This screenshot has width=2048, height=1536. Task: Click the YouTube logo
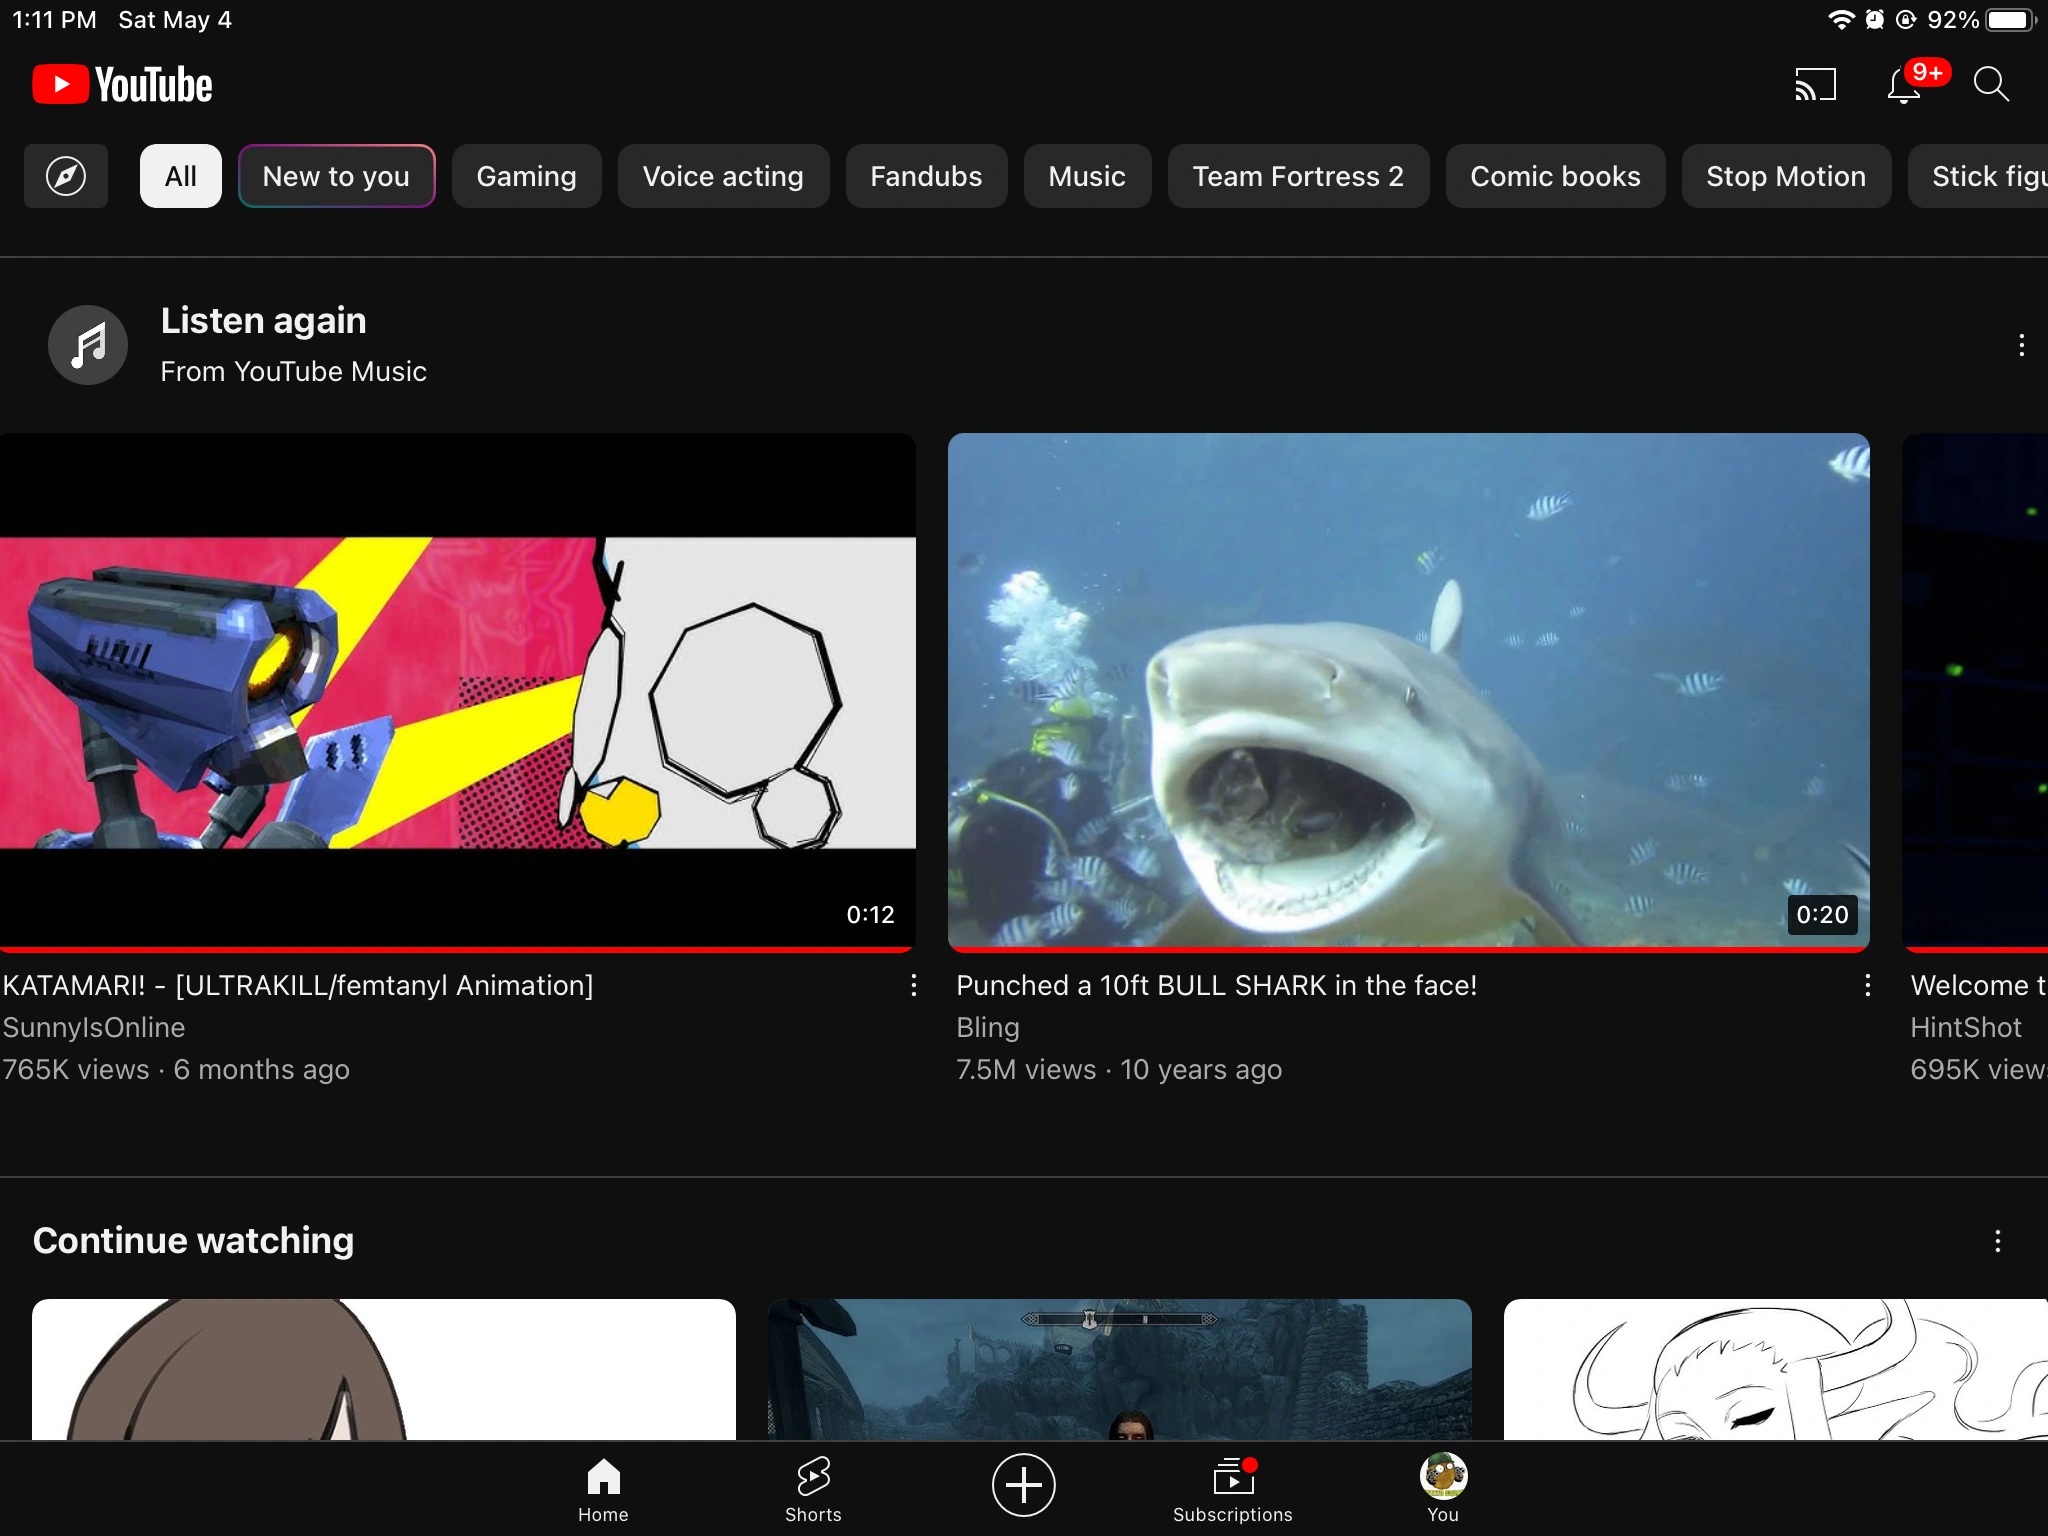pos(122,85)
